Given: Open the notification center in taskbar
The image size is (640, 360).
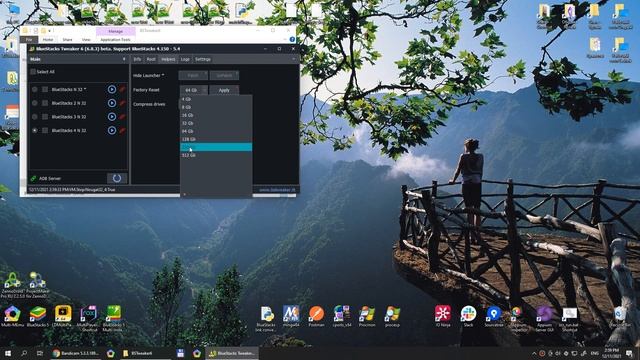Looking at the screenshot, I should (629, 353).
